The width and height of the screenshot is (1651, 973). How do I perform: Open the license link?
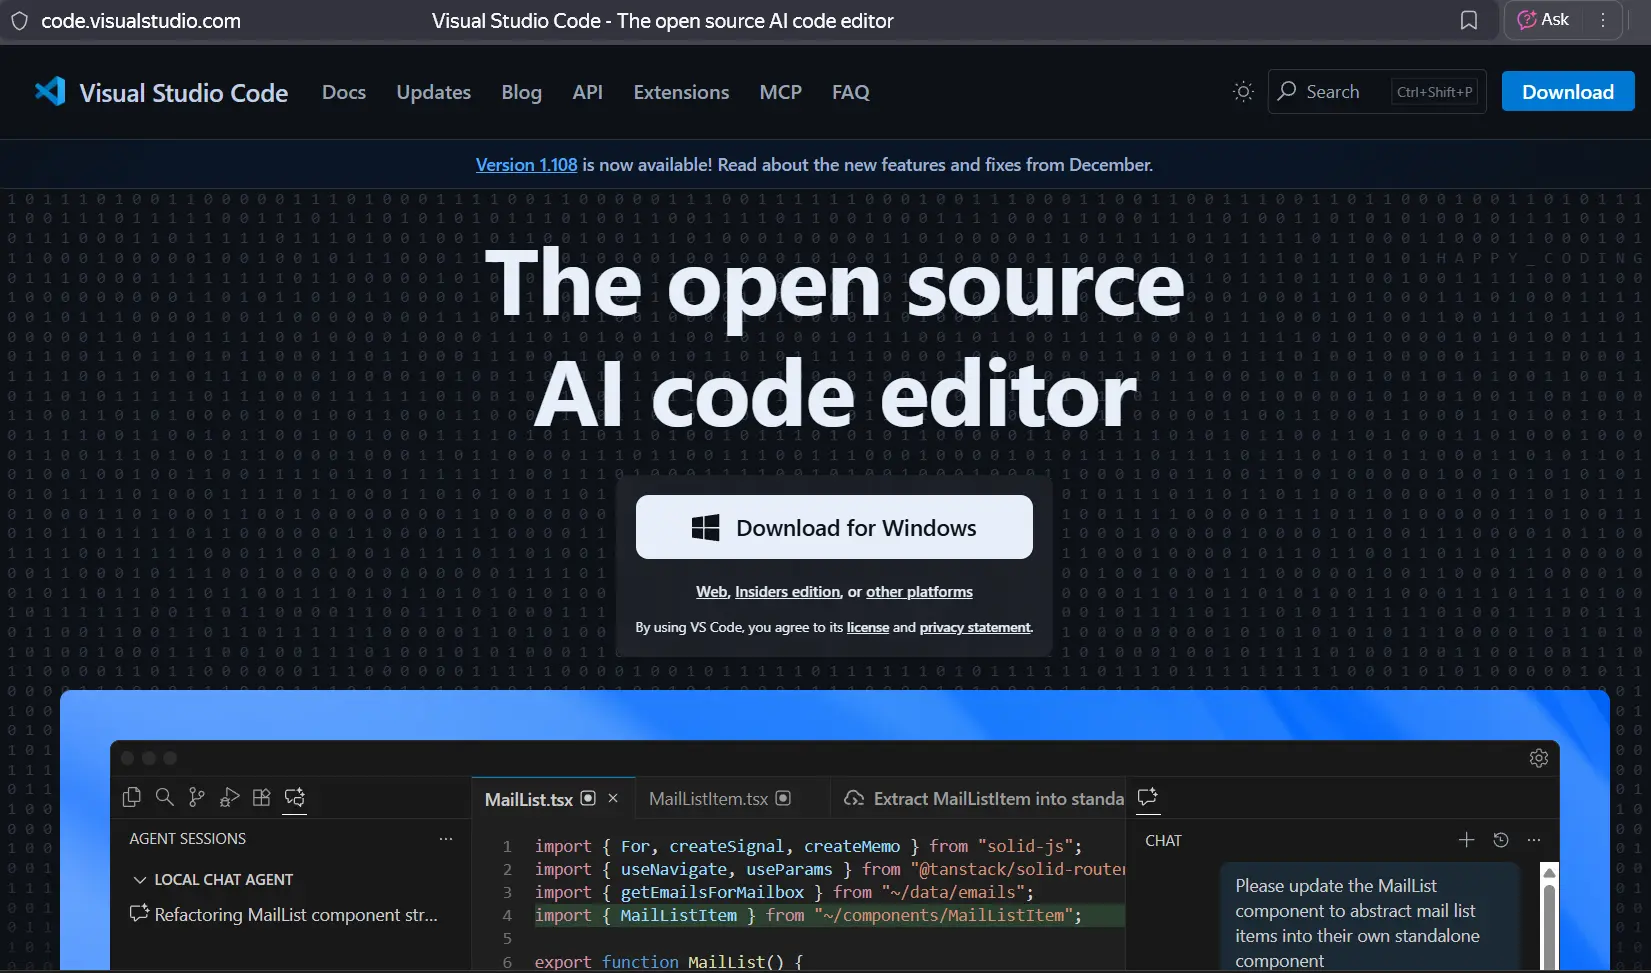pyautogui.click(x=867, y=627)
